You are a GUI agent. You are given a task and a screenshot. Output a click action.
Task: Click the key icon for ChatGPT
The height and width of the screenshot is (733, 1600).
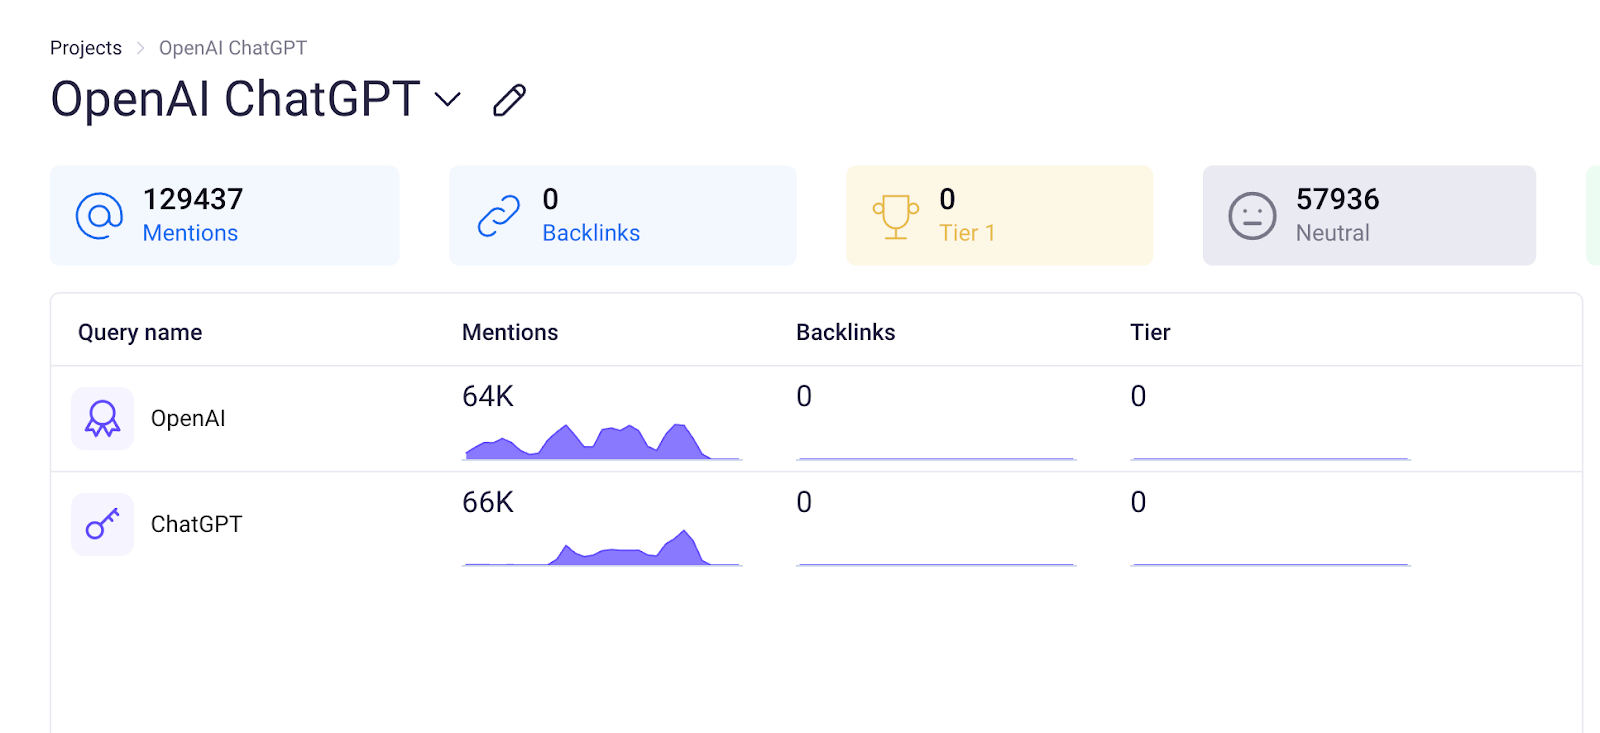coord(102,524)
